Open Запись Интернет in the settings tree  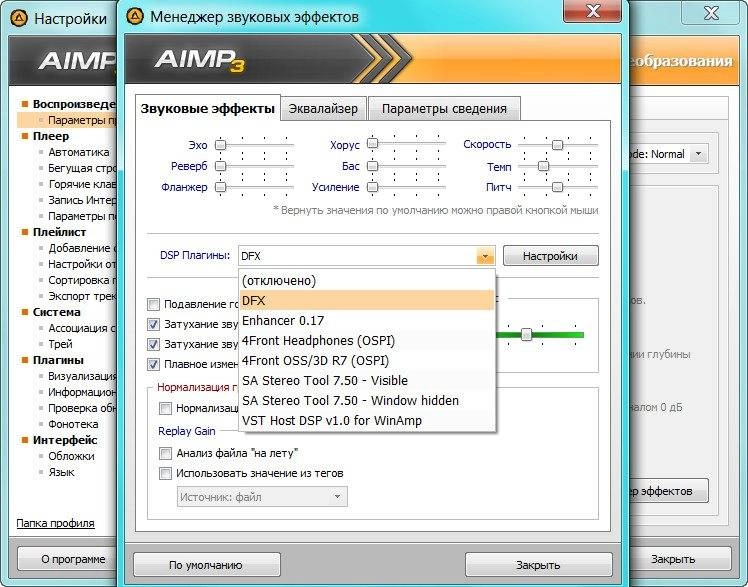click(x=82, y=200)
